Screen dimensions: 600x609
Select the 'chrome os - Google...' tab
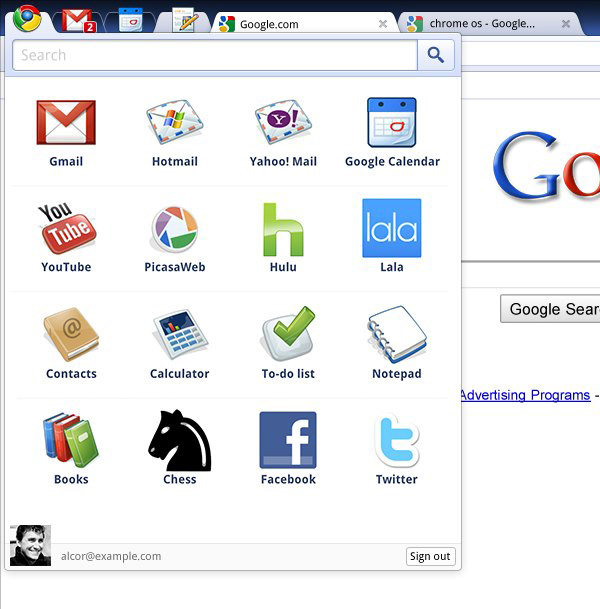pos(490,24)
